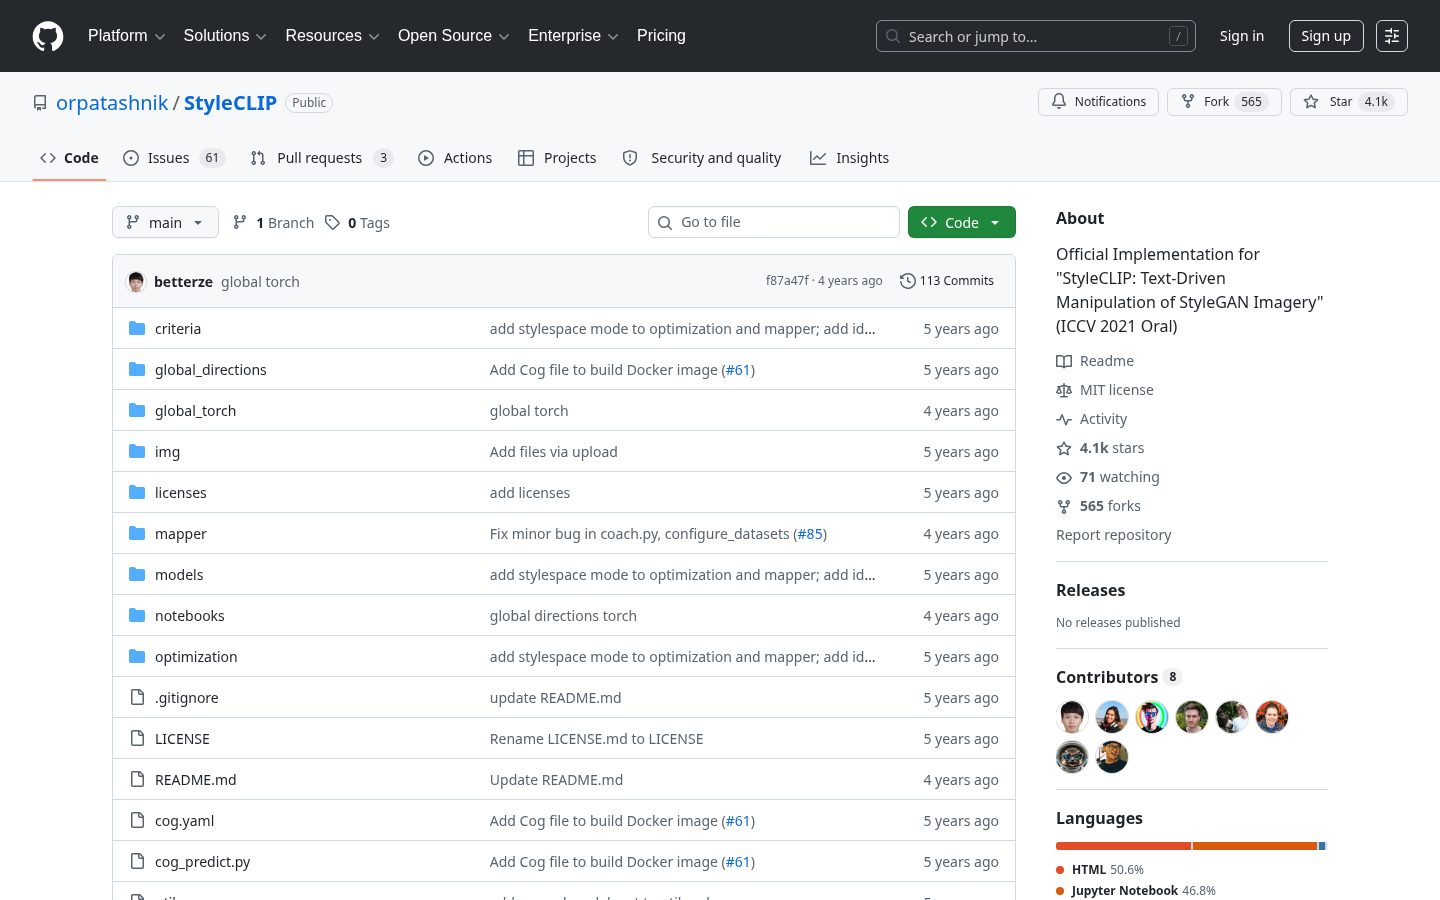View the 1 Branch list
Viewport: 1440px width, 900px height.
pos(273,222)
